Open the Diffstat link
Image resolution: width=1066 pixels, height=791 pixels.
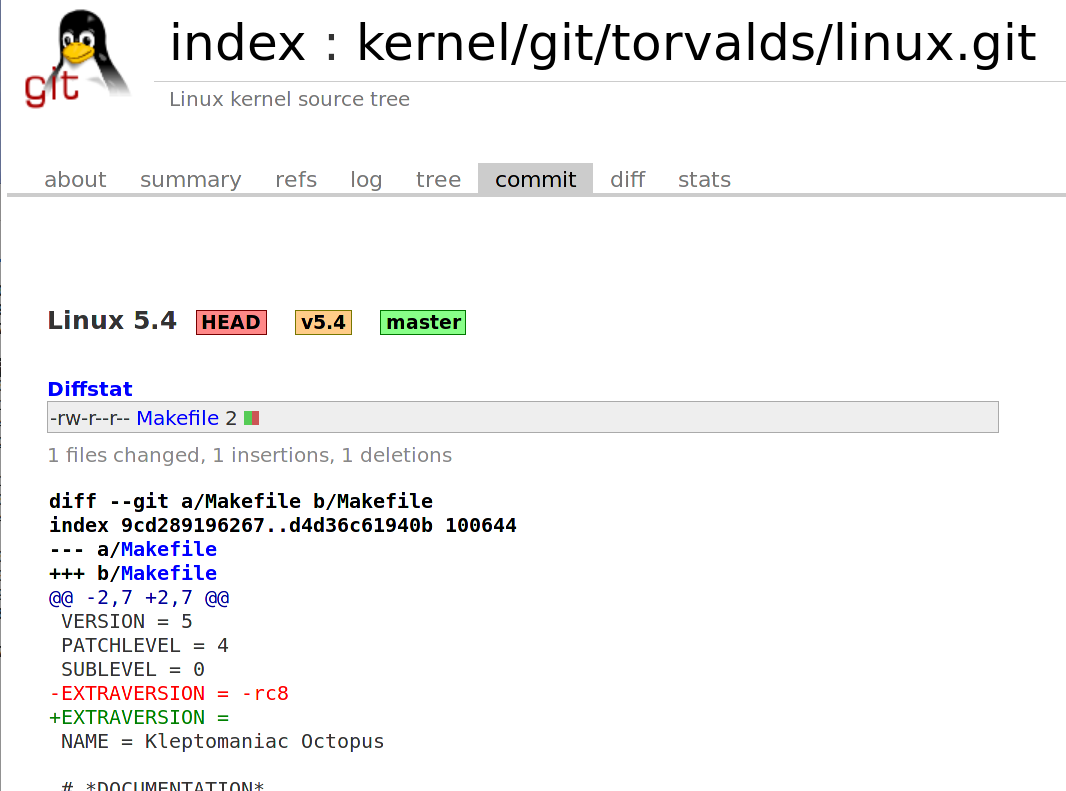[90, 389]
